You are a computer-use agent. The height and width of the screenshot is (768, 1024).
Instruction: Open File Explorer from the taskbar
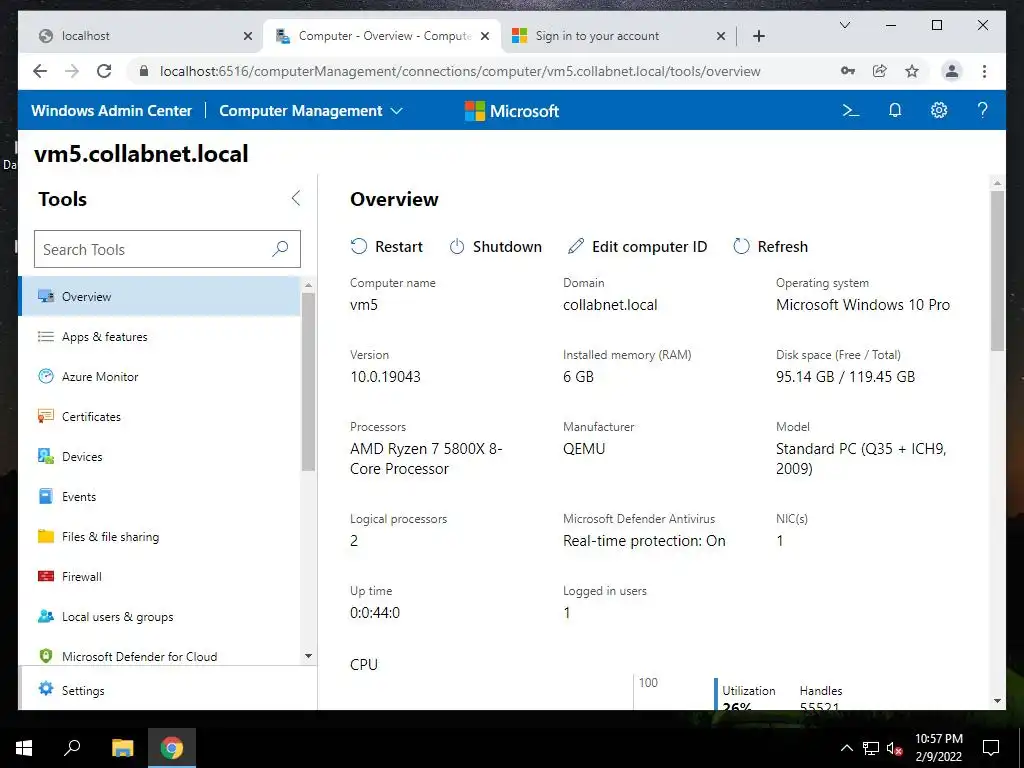click(x=122, y=748)
